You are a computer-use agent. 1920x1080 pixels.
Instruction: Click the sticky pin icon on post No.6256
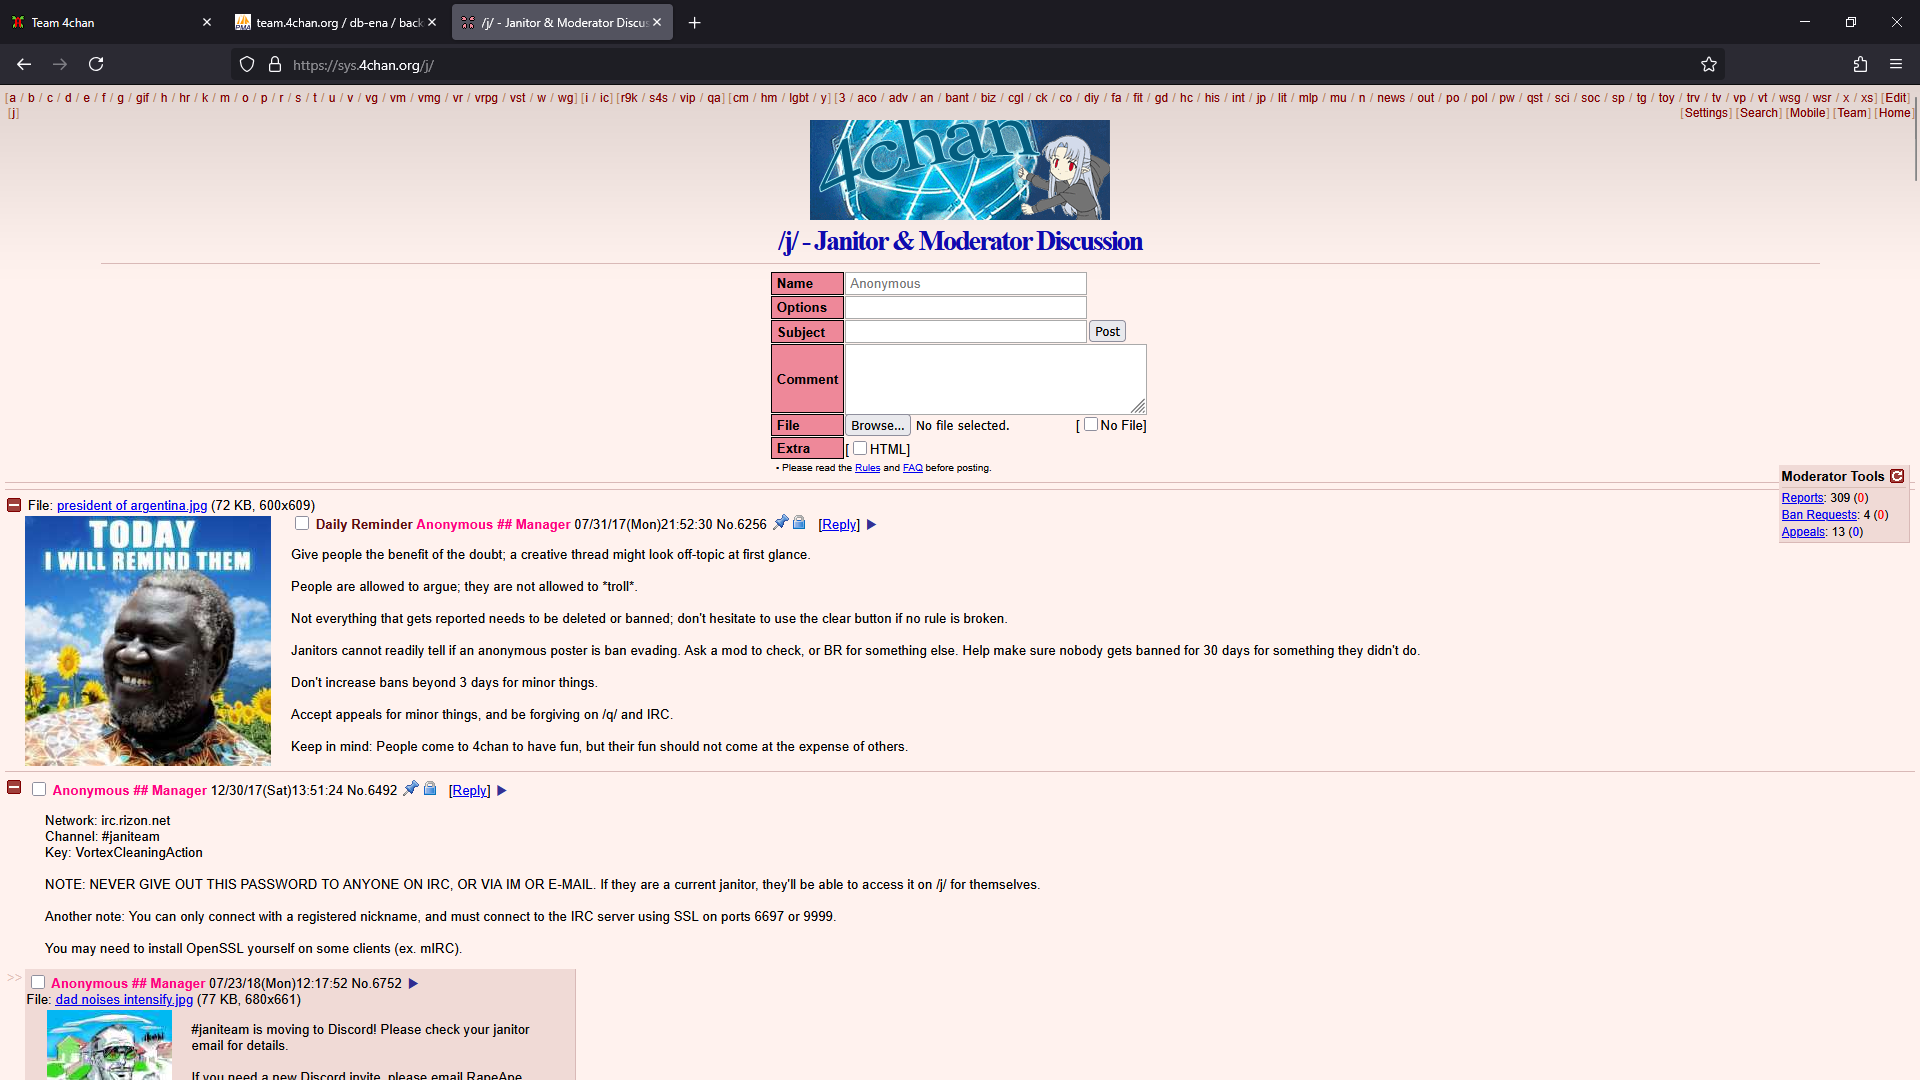coord(781,522)
